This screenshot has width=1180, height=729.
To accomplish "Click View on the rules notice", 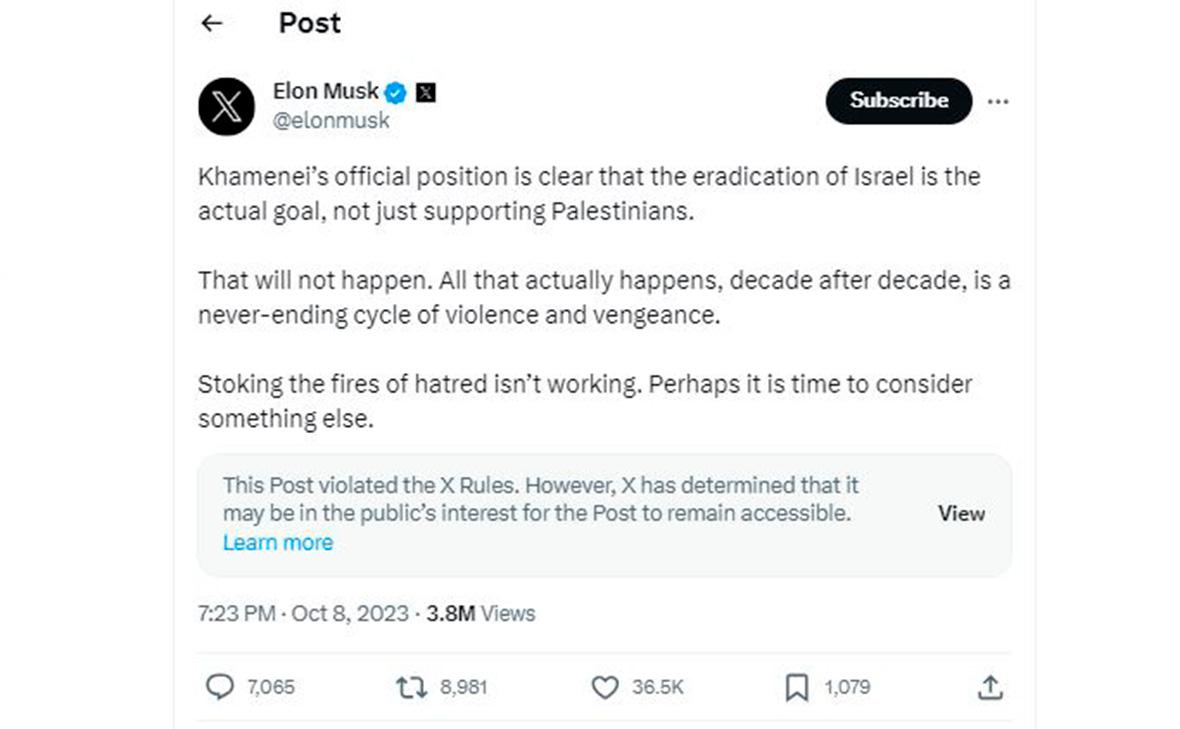I will [x=961, y=513].
